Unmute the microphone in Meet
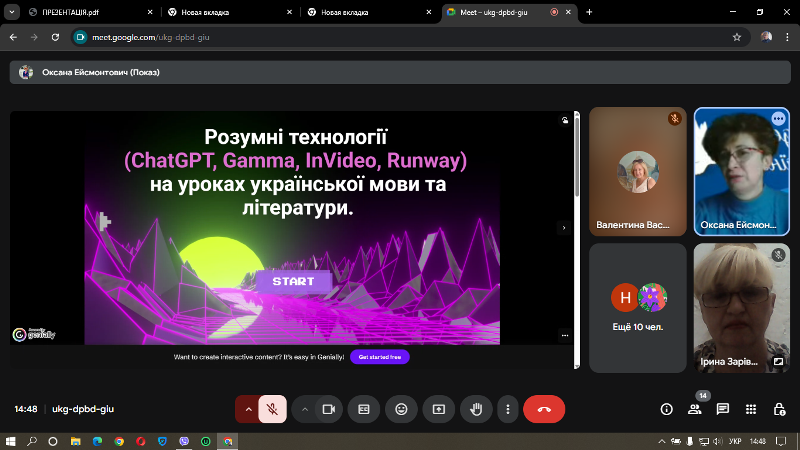The image size is (800, 450). click(x=272, y=409)
